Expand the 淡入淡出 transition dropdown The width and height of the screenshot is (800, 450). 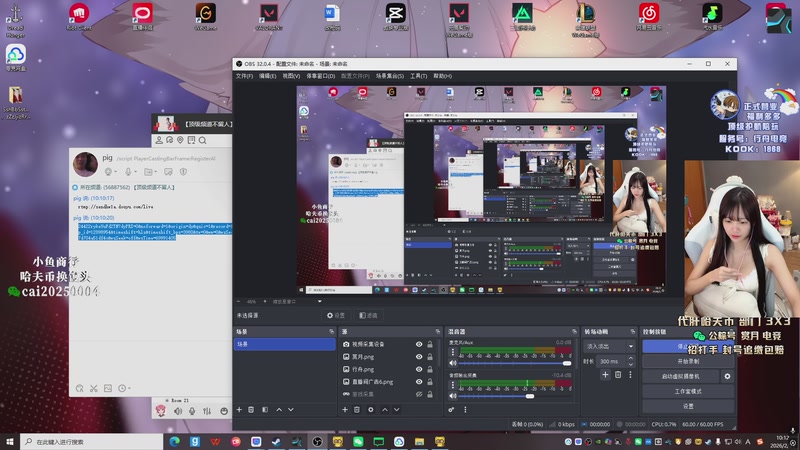tap(607, 345)
